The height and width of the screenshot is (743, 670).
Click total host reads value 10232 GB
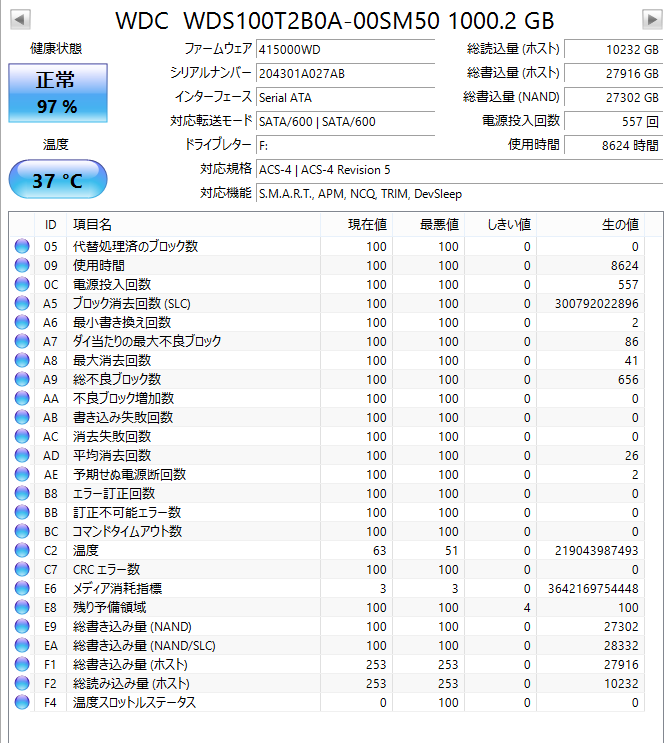pyautogui.click(x=614, y=50)
